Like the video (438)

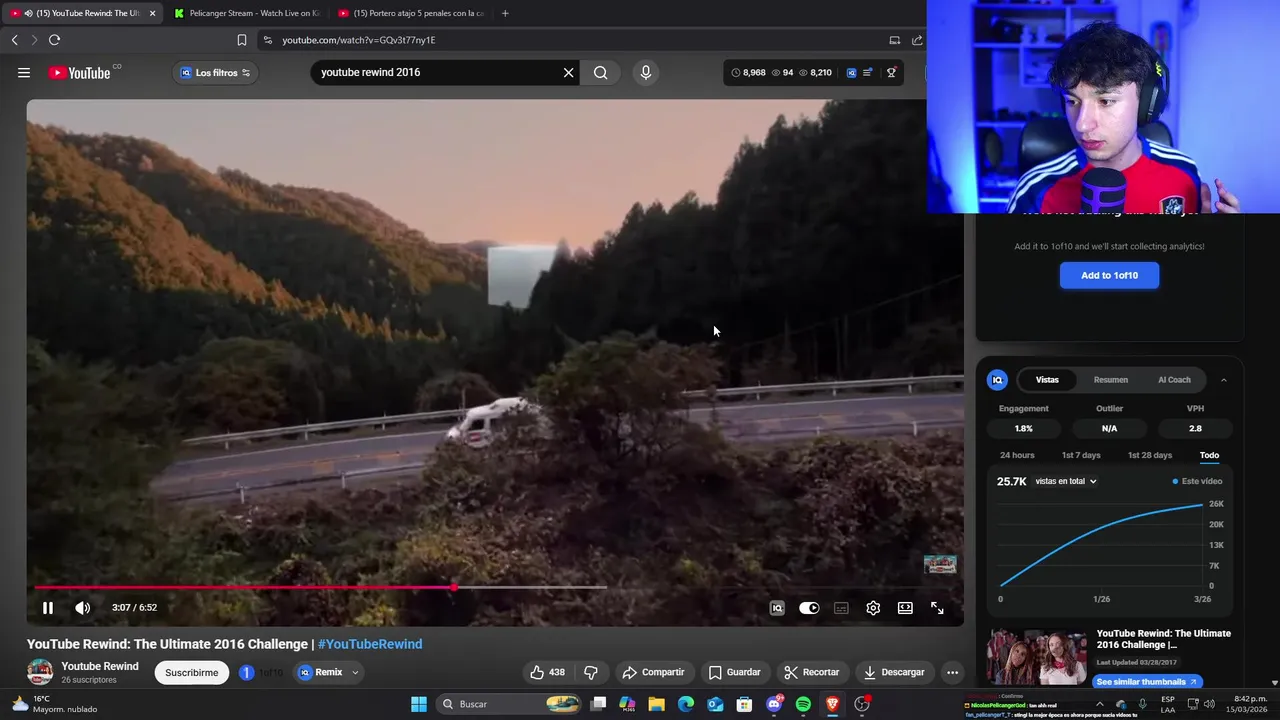548,672
